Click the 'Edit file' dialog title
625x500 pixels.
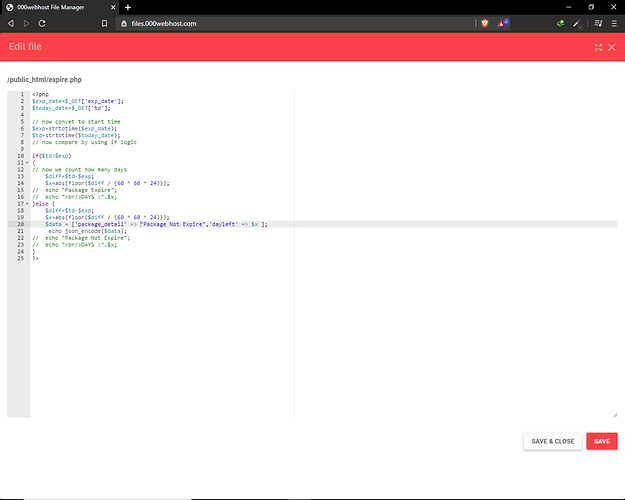coord(25,47)
